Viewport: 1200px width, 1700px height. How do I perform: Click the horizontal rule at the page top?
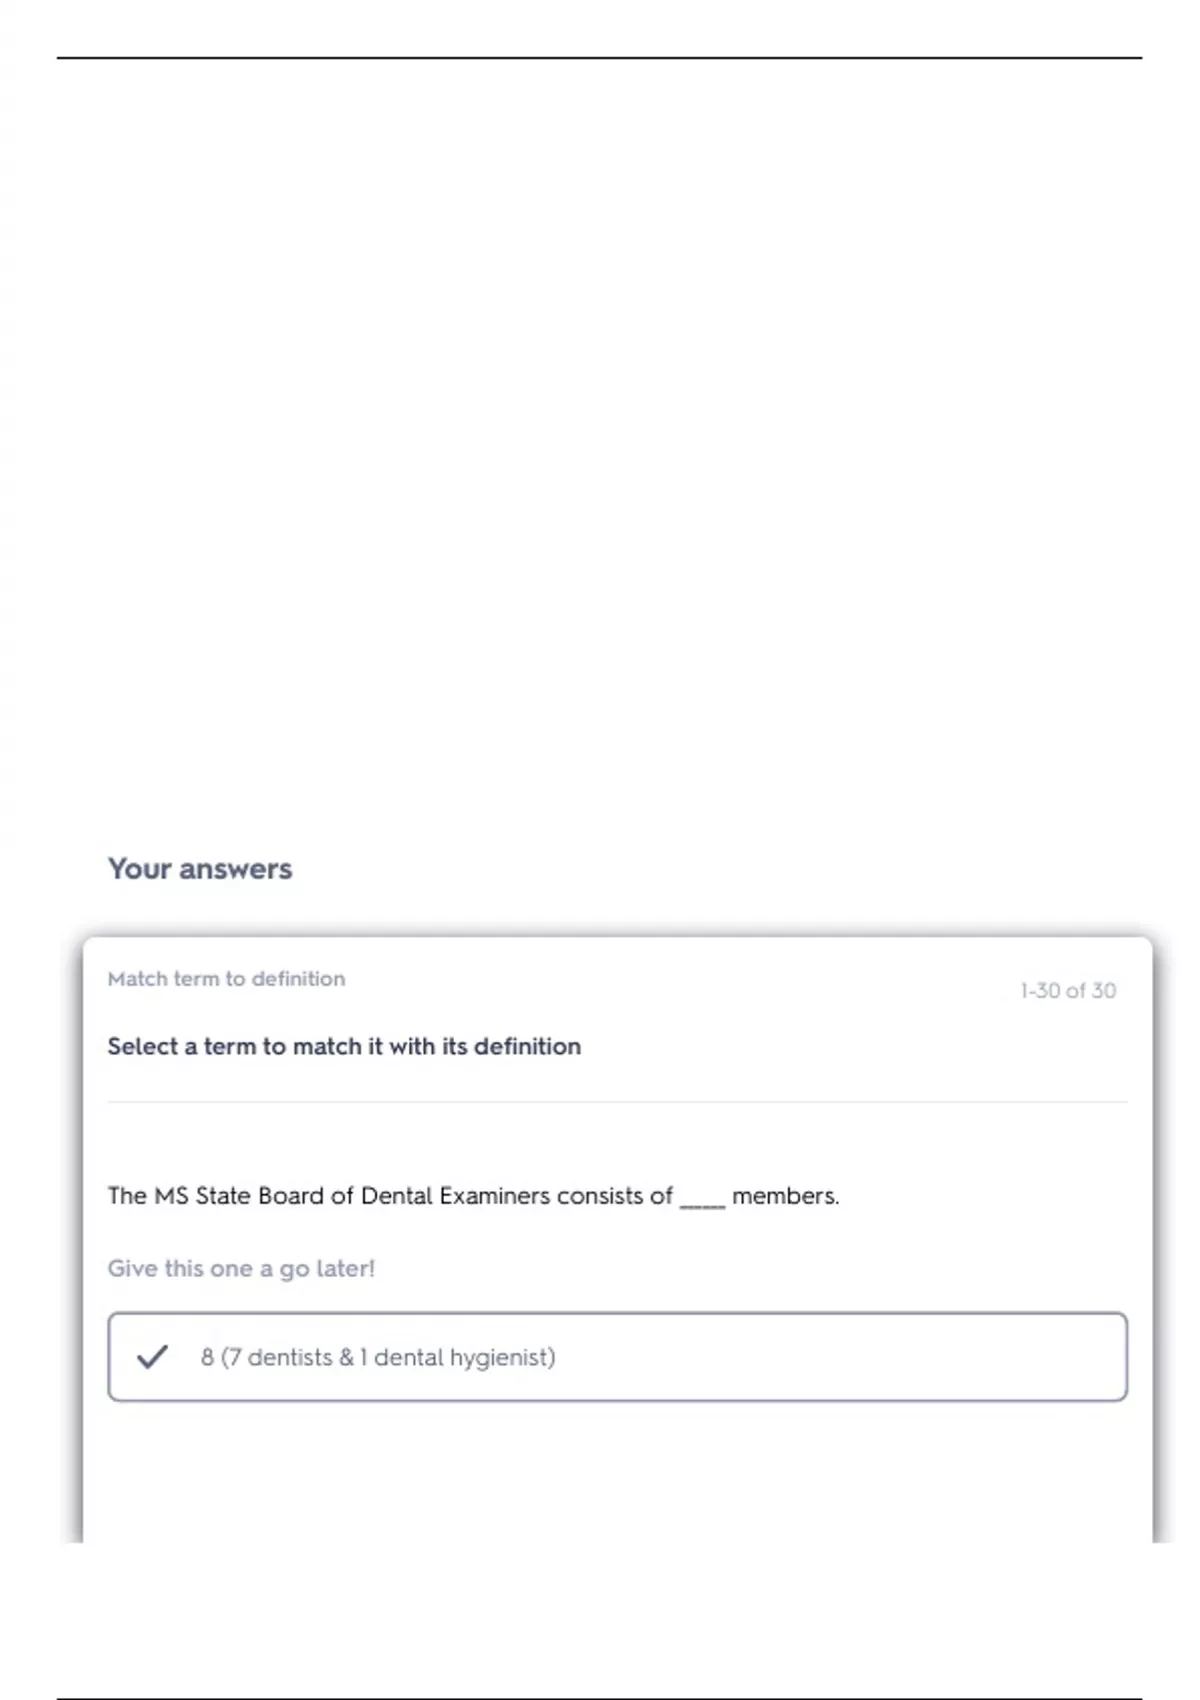(599, 58)
